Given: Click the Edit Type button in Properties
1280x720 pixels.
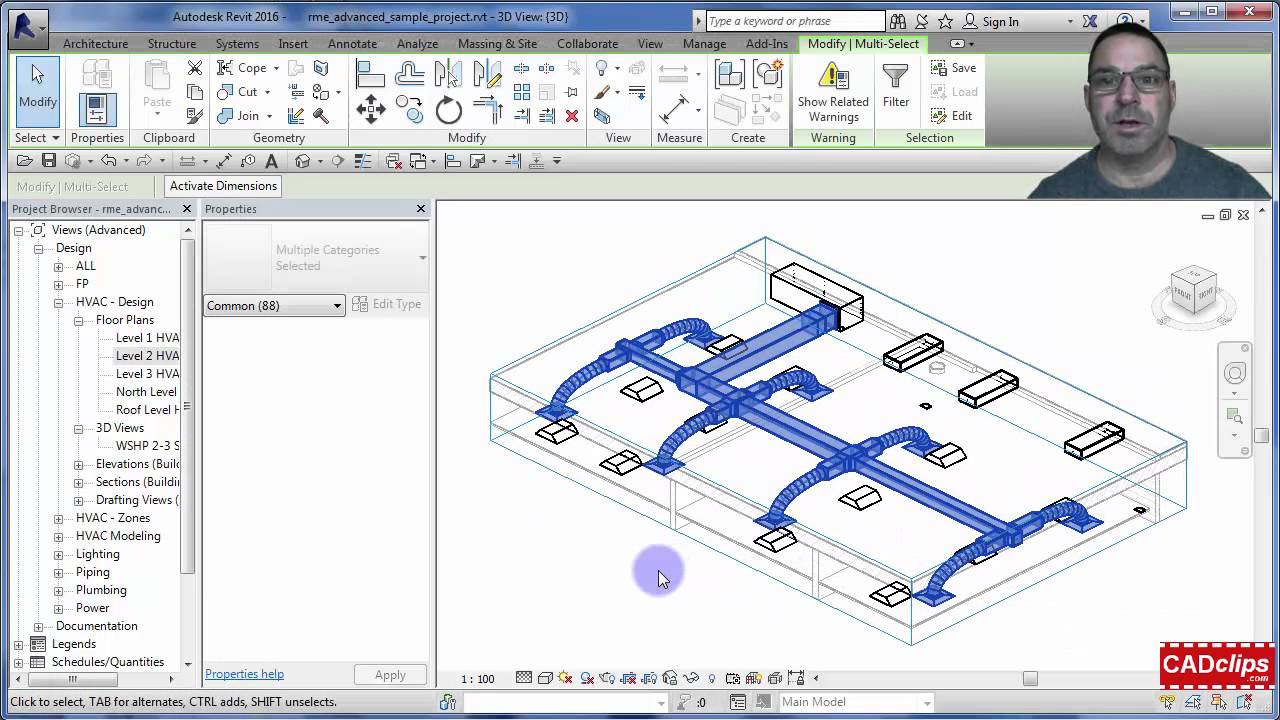Looking at the screenshot, I should coord(387,304).
